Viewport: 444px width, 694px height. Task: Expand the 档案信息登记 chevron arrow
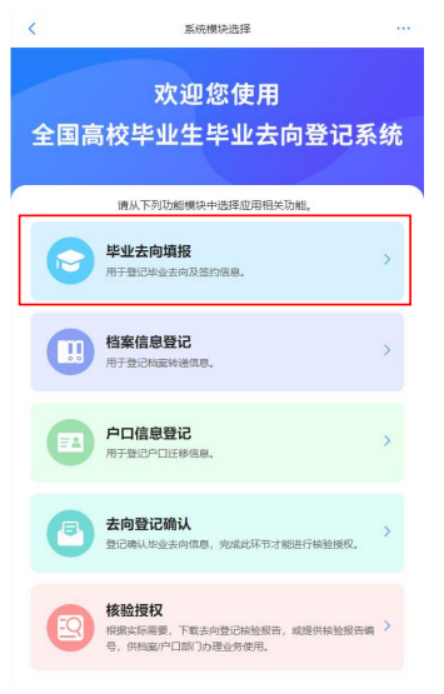tap(387, 350)
